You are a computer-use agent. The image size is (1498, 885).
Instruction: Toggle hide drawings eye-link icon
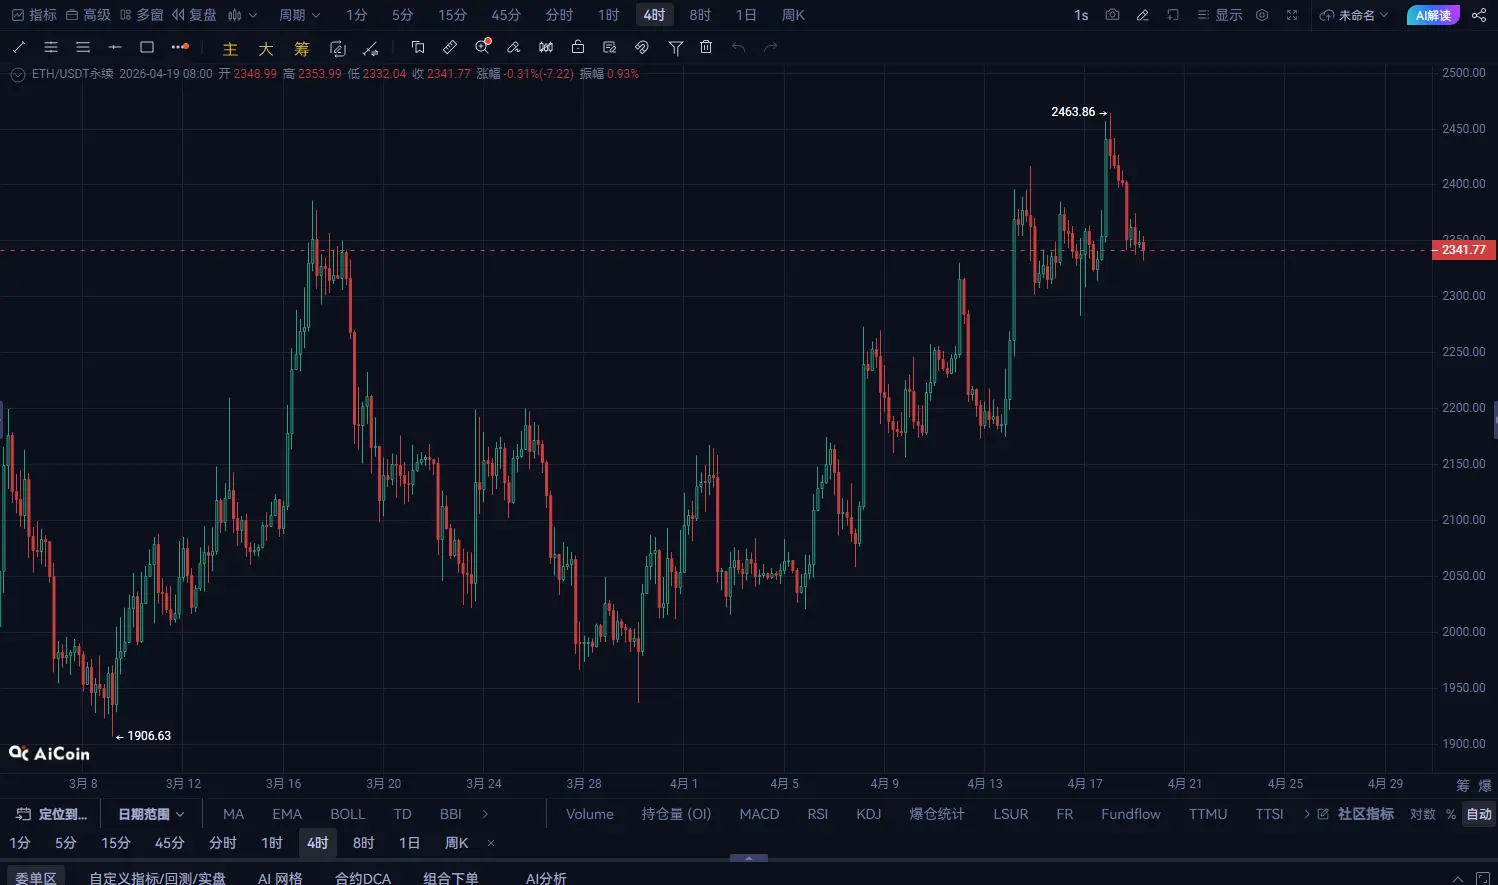pyautogui.click(x=642, y=47)
